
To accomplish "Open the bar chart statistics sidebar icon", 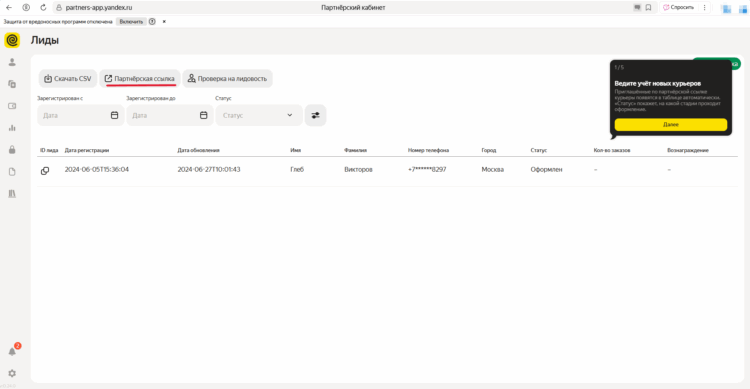I will coord(12,128).
